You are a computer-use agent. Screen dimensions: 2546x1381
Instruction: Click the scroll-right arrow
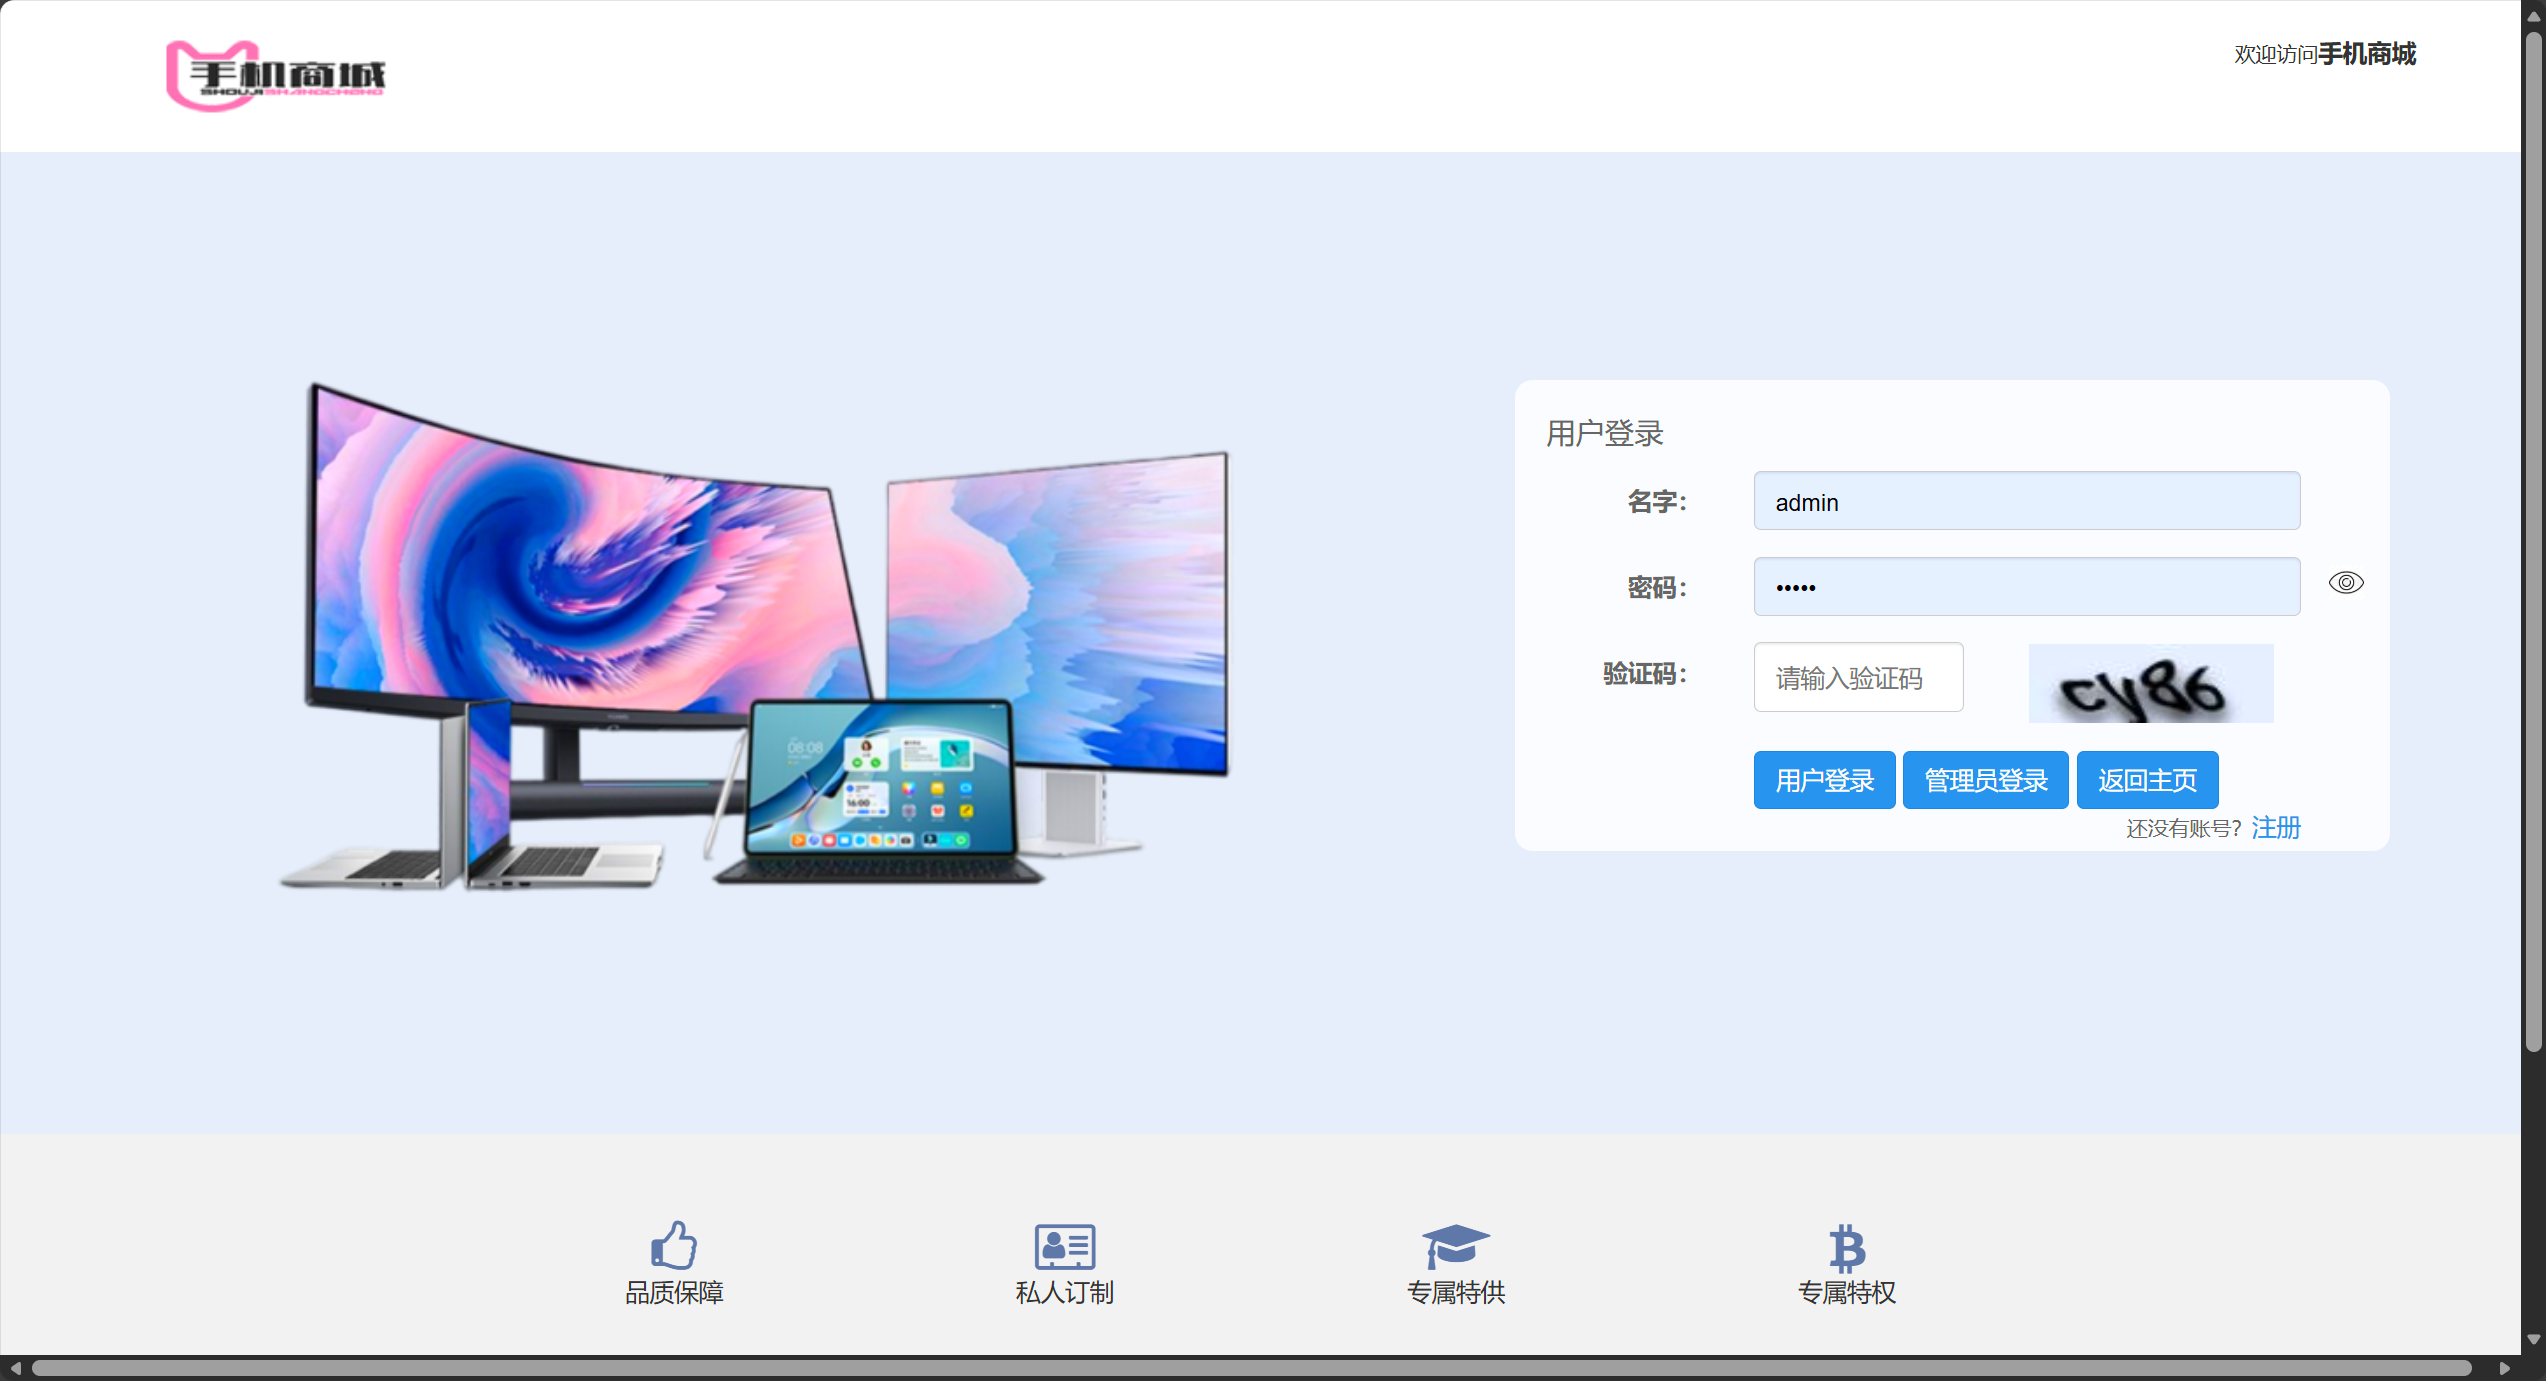2504,1368
